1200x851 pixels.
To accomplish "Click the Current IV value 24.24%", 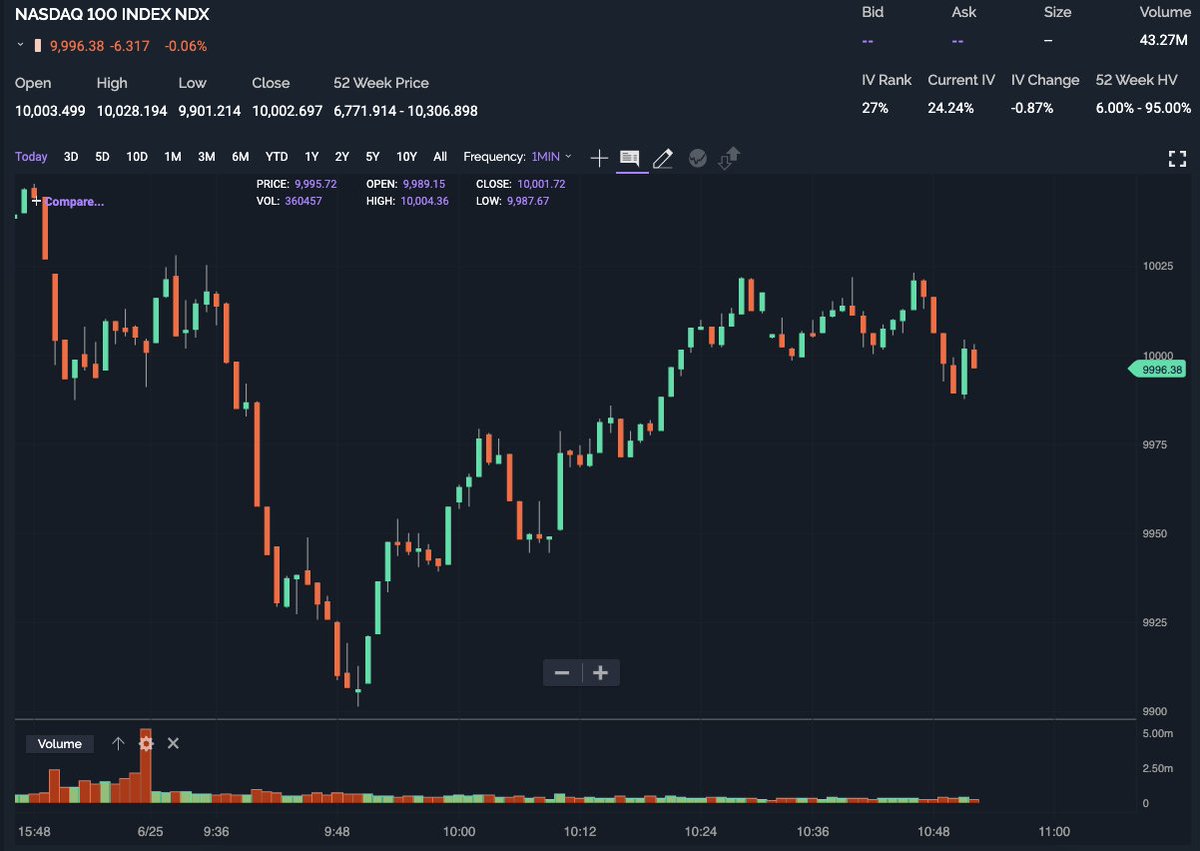I will coord(951,108).
